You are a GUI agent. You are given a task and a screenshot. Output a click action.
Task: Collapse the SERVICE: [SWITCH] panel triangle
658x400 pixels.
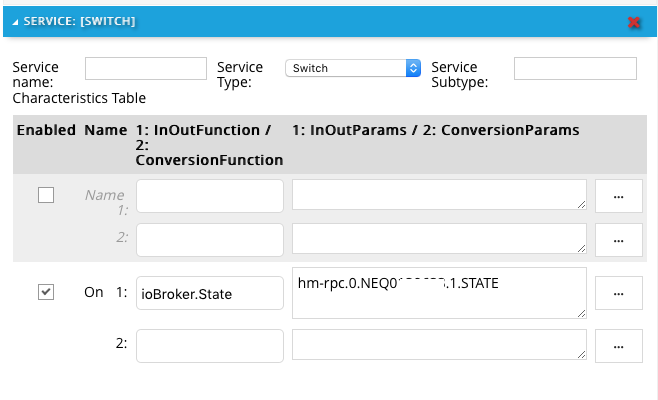point(13,20)
